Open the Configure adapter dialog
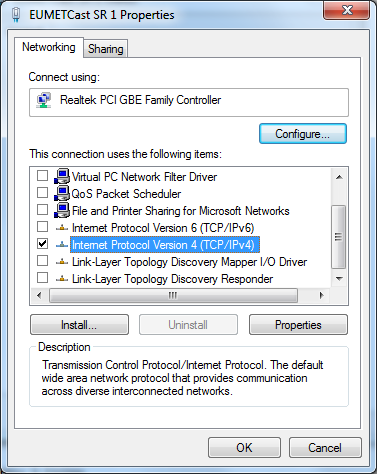Image resolution: width=377 pixels, height=474 pixels. coord(303,134)
